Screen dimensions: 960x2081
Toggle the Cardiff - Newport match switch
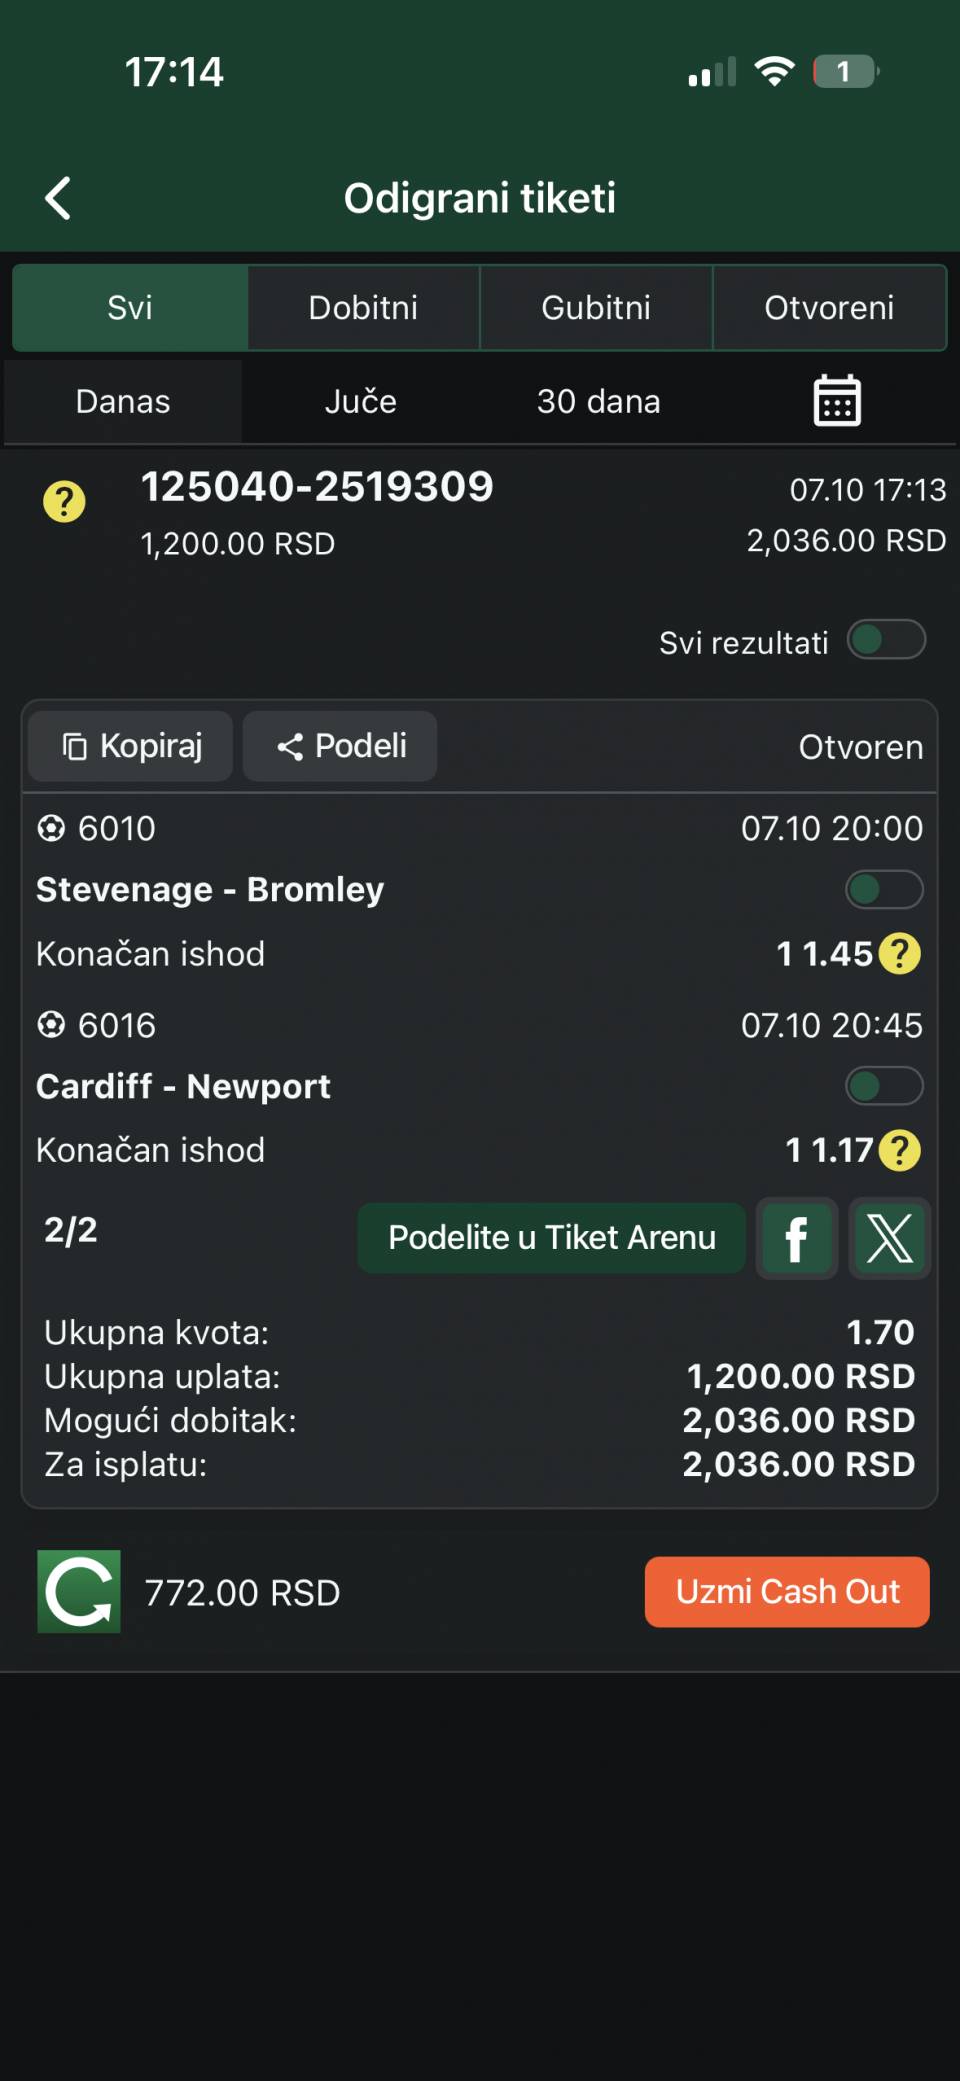[884, 1086]
